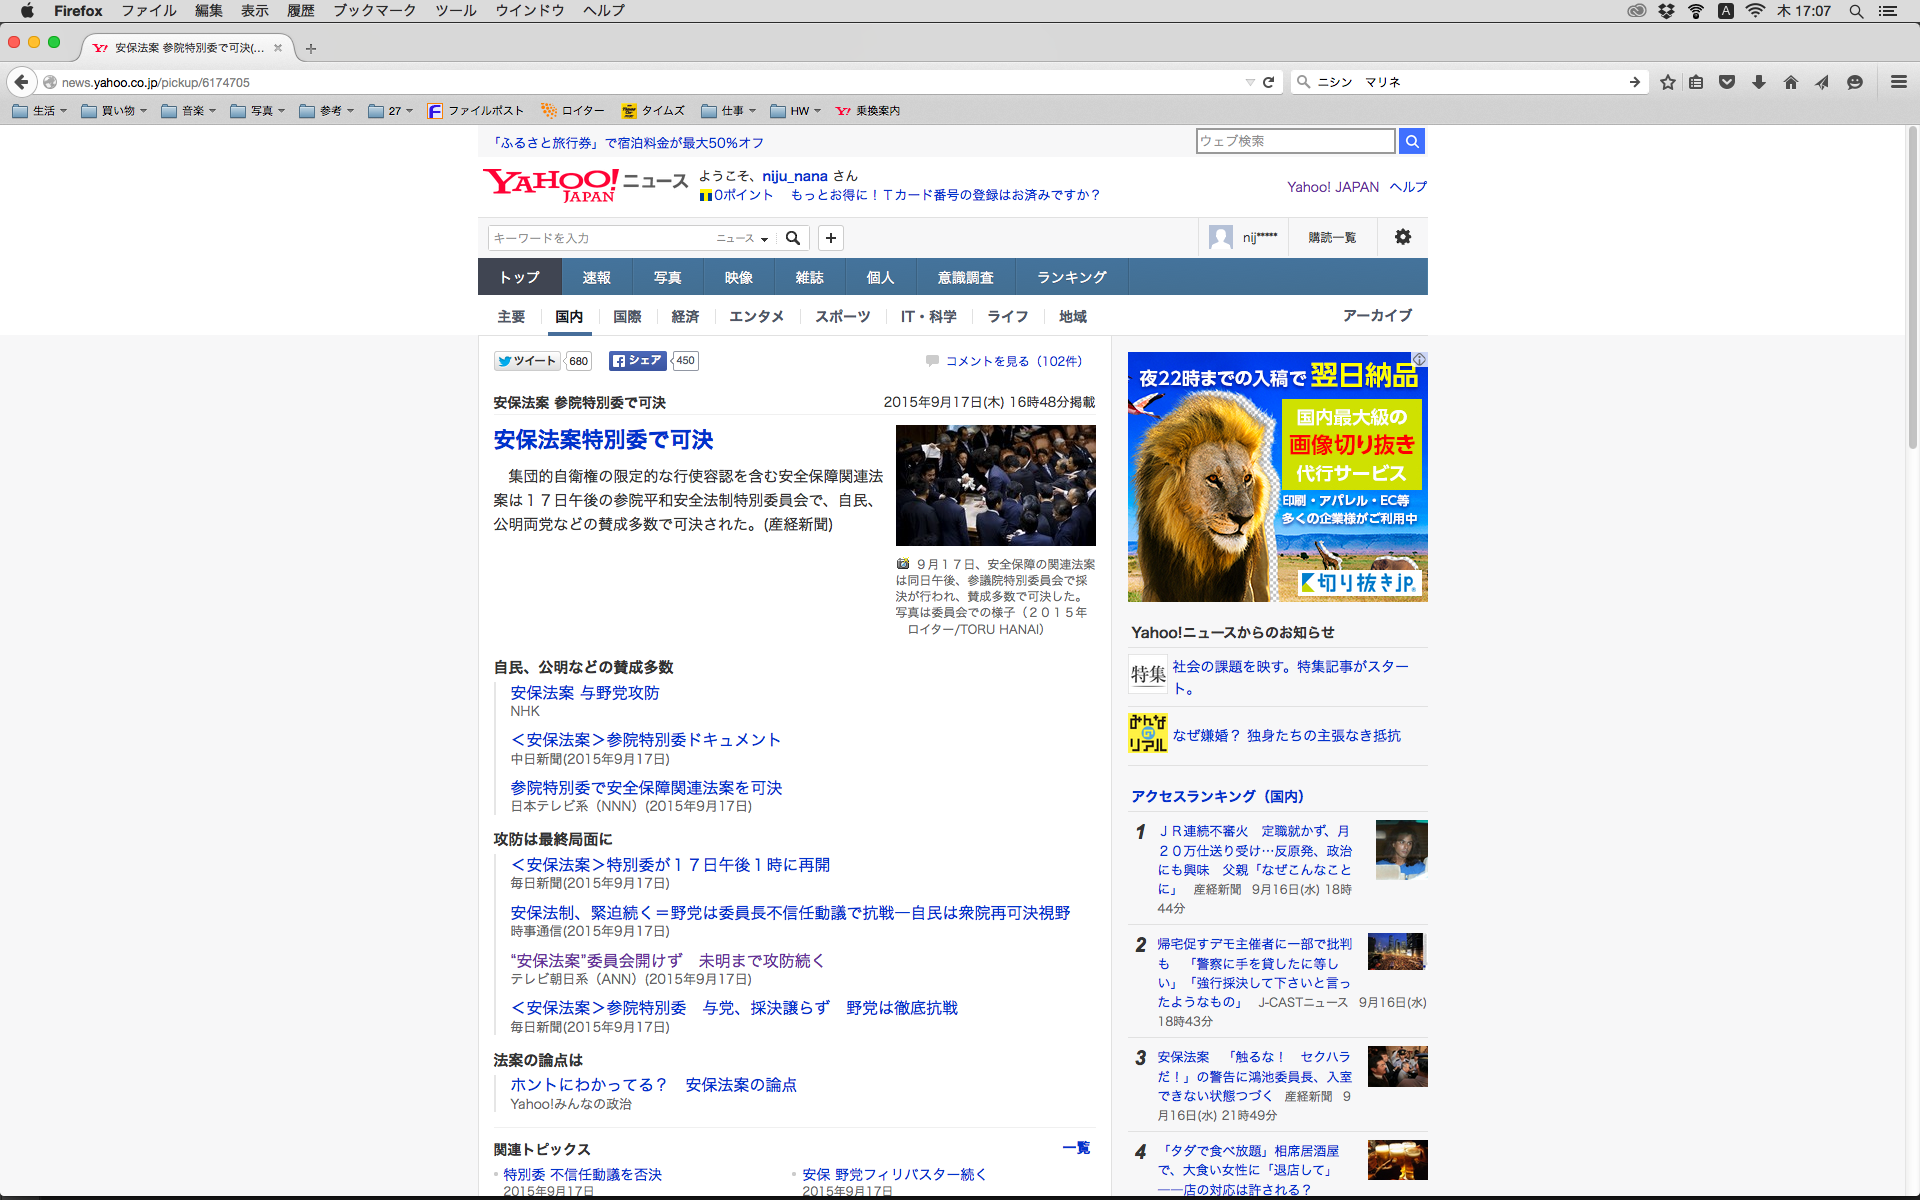Image resolution: width=1920 pixels, height=1200 pixels.
Task: Click the Firefox back arrow button
Action: pyautogui.click(x=21, y=82)
